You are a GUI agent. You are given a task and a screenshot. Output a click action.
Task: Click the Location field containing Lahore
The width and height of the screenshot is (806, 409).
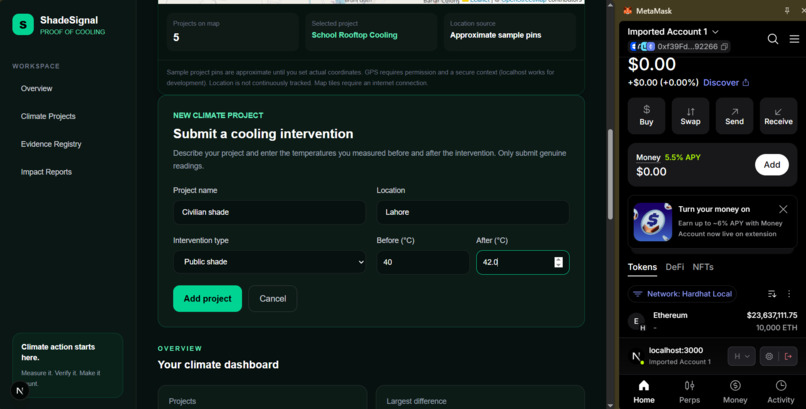pos(473,212)
